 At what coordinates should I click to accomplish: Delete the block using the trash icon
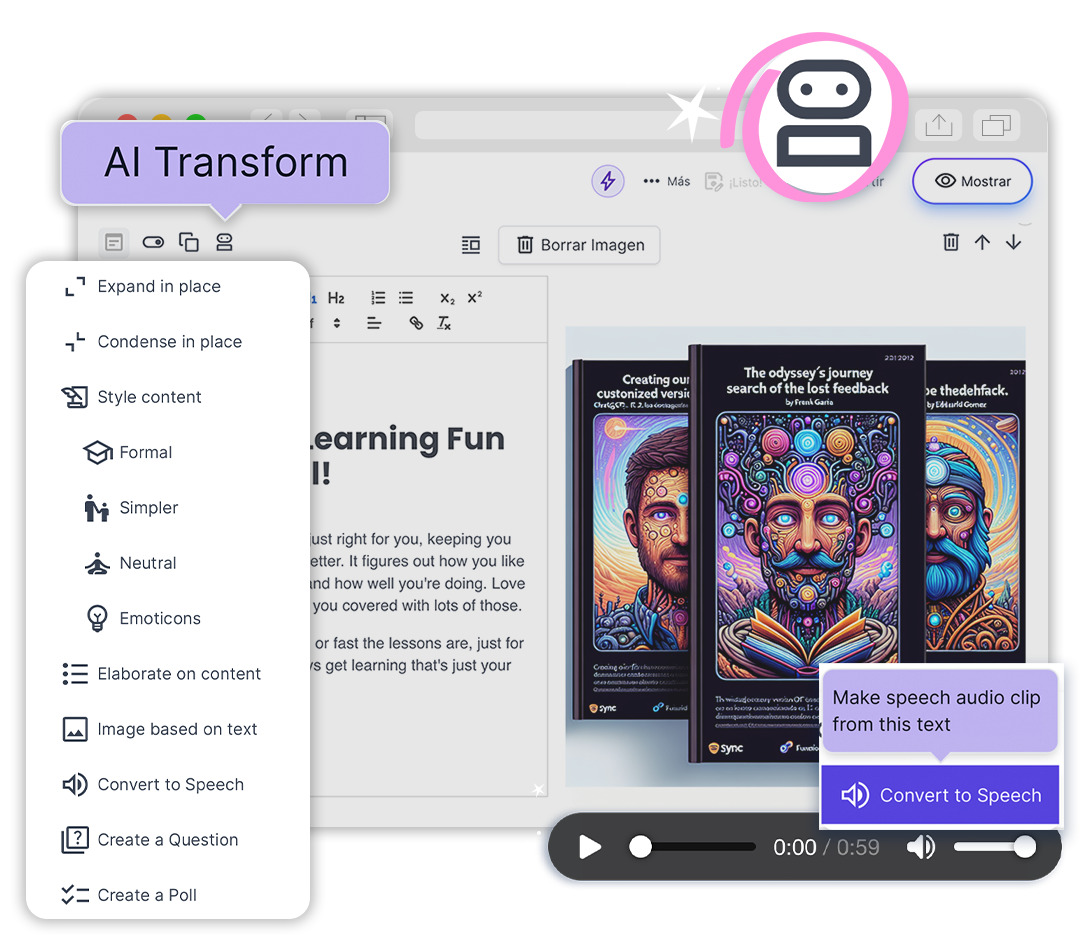pyautogui.click(x=950, y=242)
